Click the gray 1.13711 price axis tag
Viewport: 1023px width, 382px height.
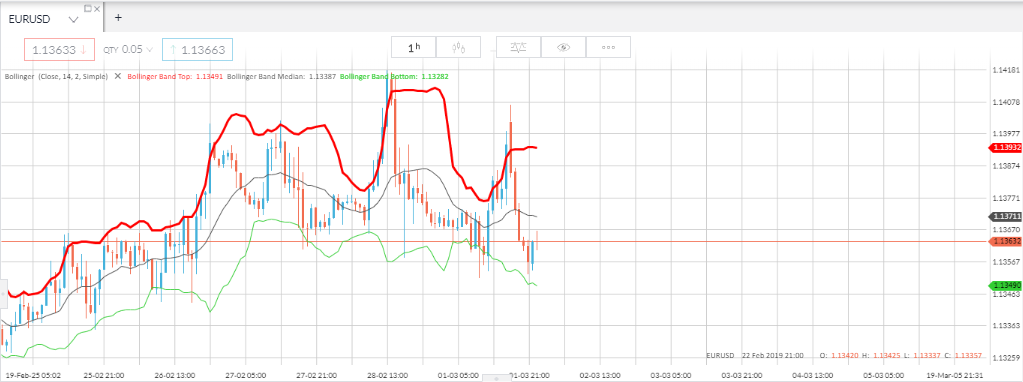coord(1005,216)
